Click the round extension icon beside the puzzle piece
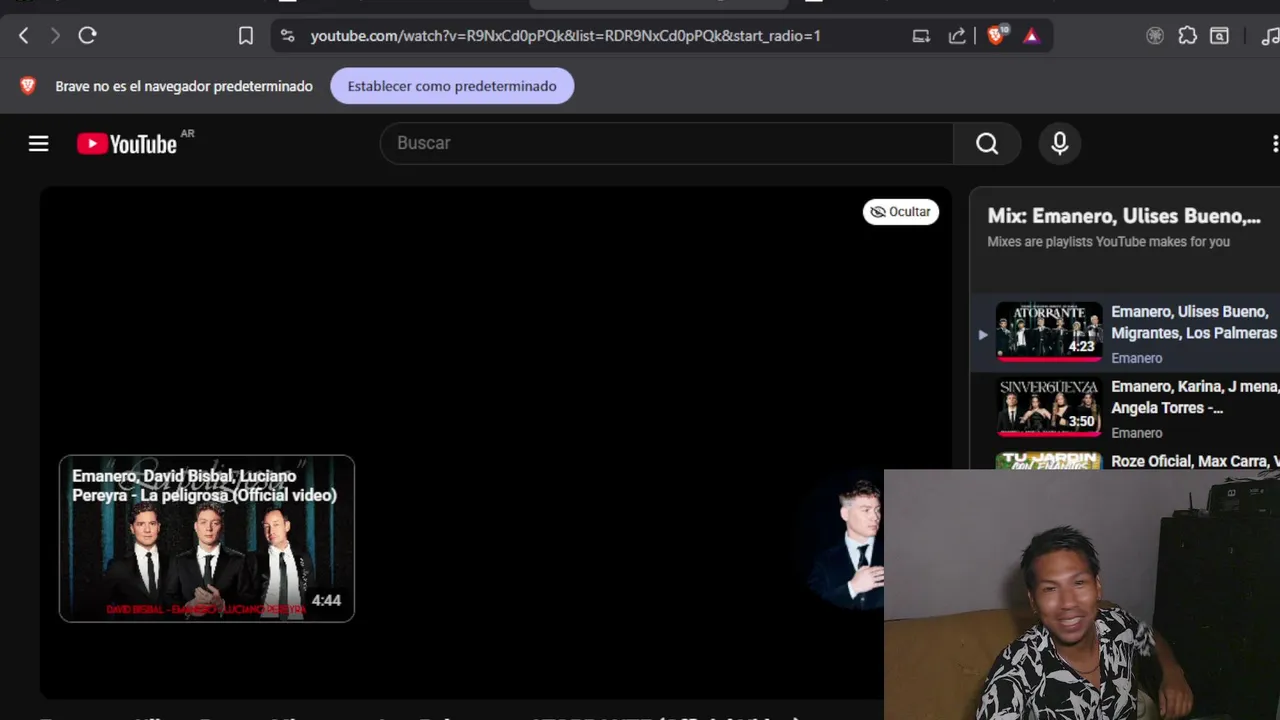 [1155, 36]
